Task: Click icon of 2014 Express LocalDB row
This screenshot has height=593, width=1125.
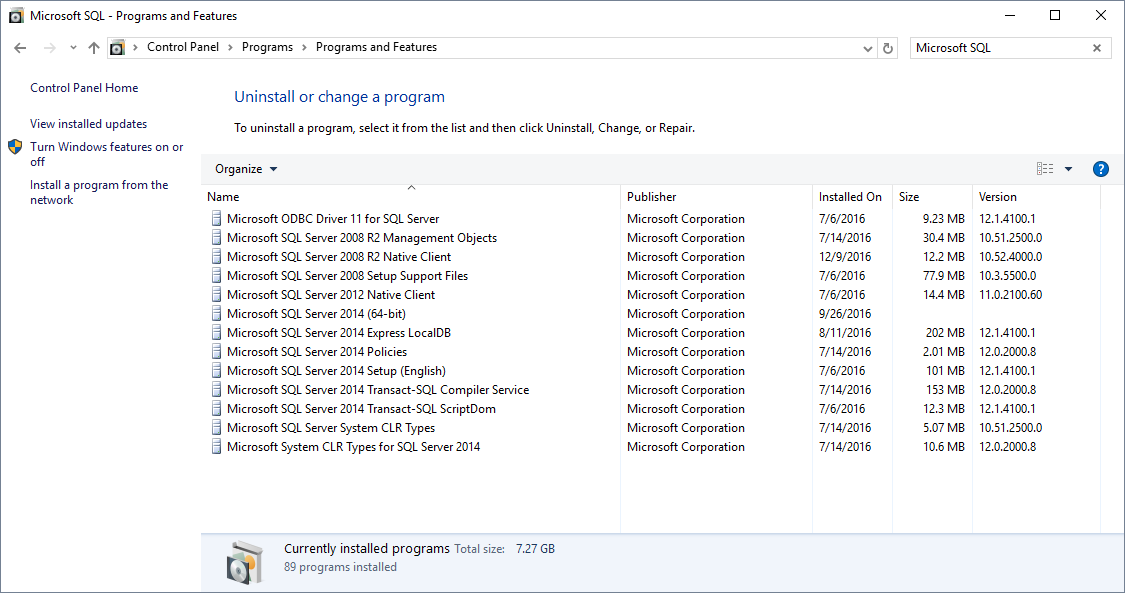Action: pyautogui.click(x=216, y=333)
